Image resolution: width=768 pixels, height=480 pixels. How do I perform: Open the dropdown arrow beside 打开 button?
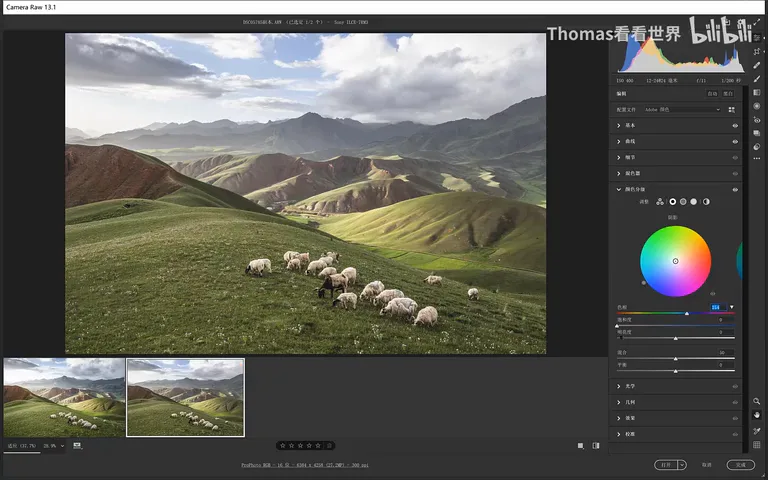click(682, 465)
